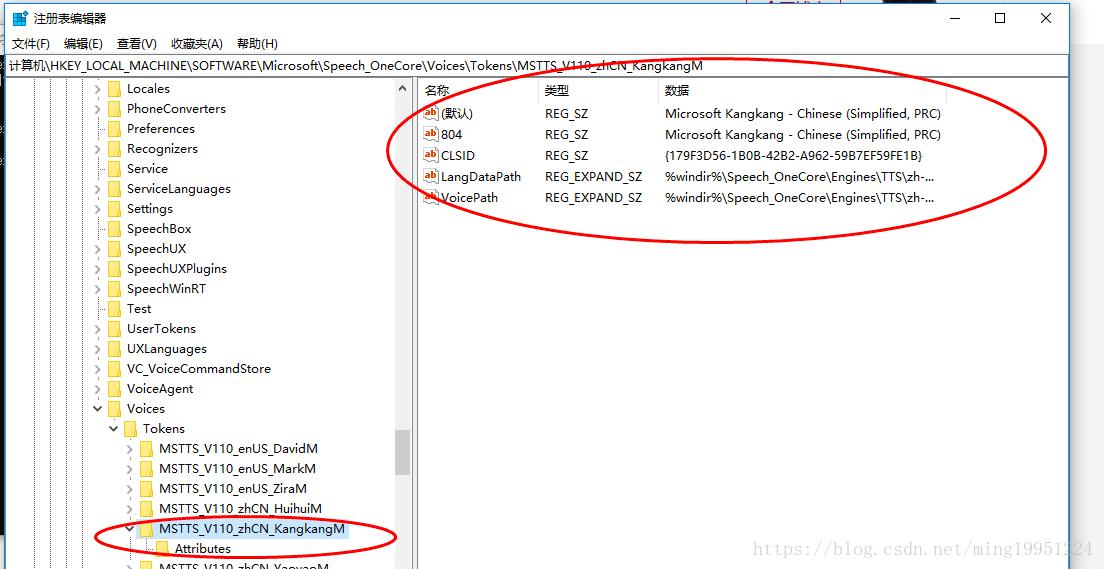Viewport: 1104px width, 569px height.
Task: Expand the SpeechUX key
Action: [98, 249]
